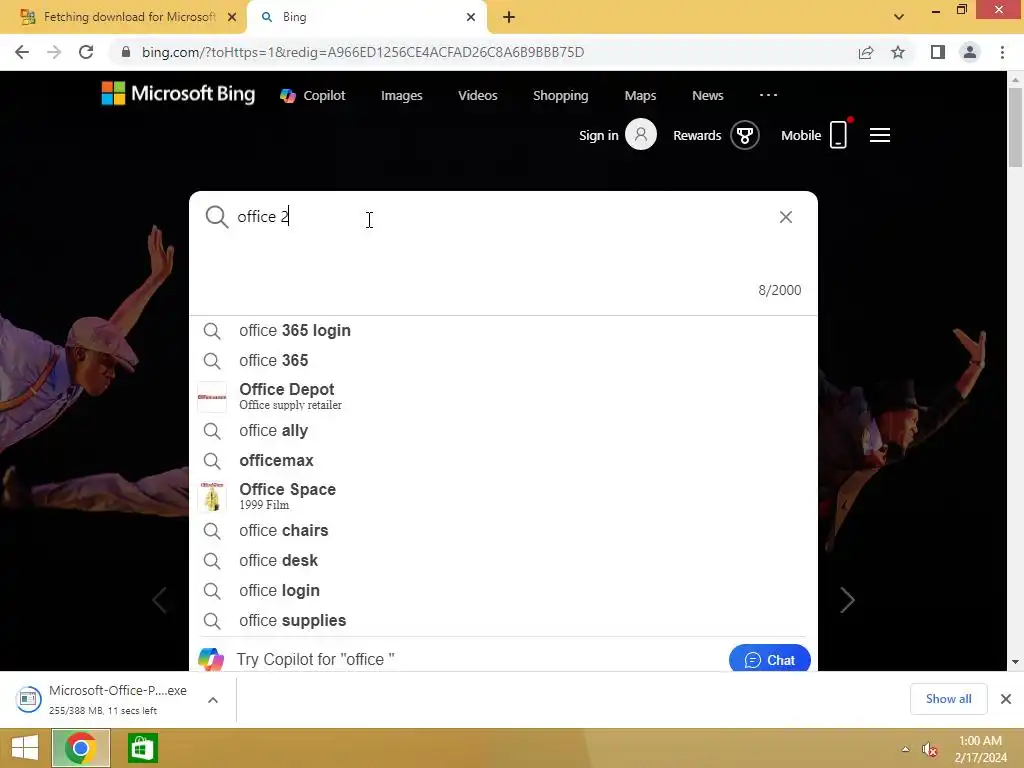The height and width of the screenshot is (768, 1024).
Task: Open the Shopping tab
Action: pyautogui.click(x=560, y=95)
